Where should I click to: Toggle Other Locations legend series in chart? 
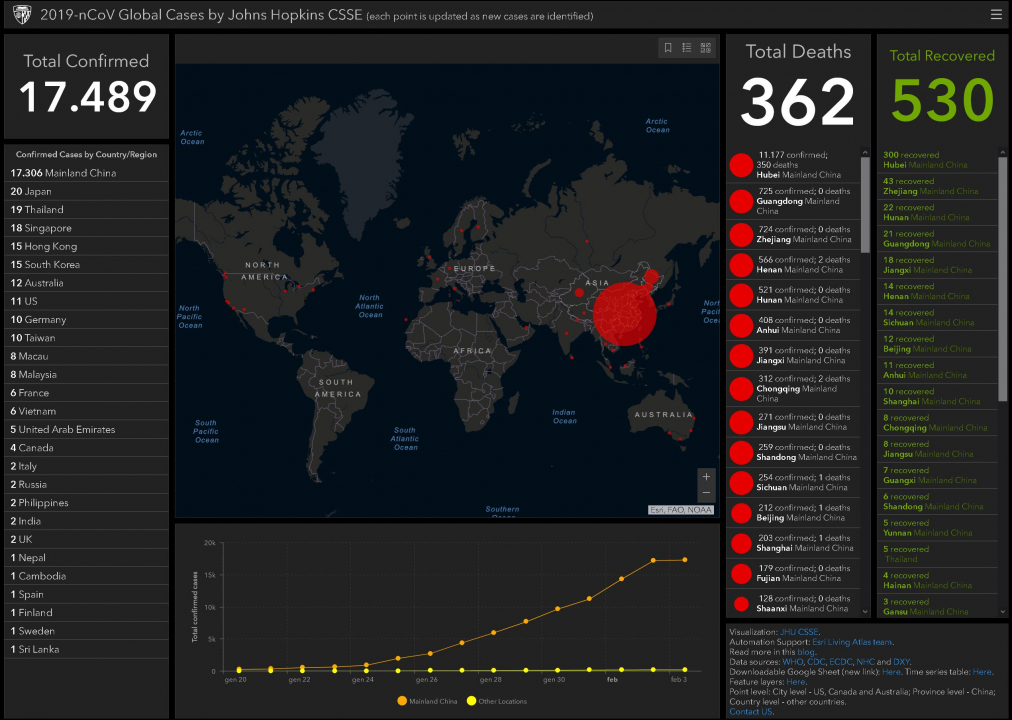pyautogui.click(x=497, y=701)
